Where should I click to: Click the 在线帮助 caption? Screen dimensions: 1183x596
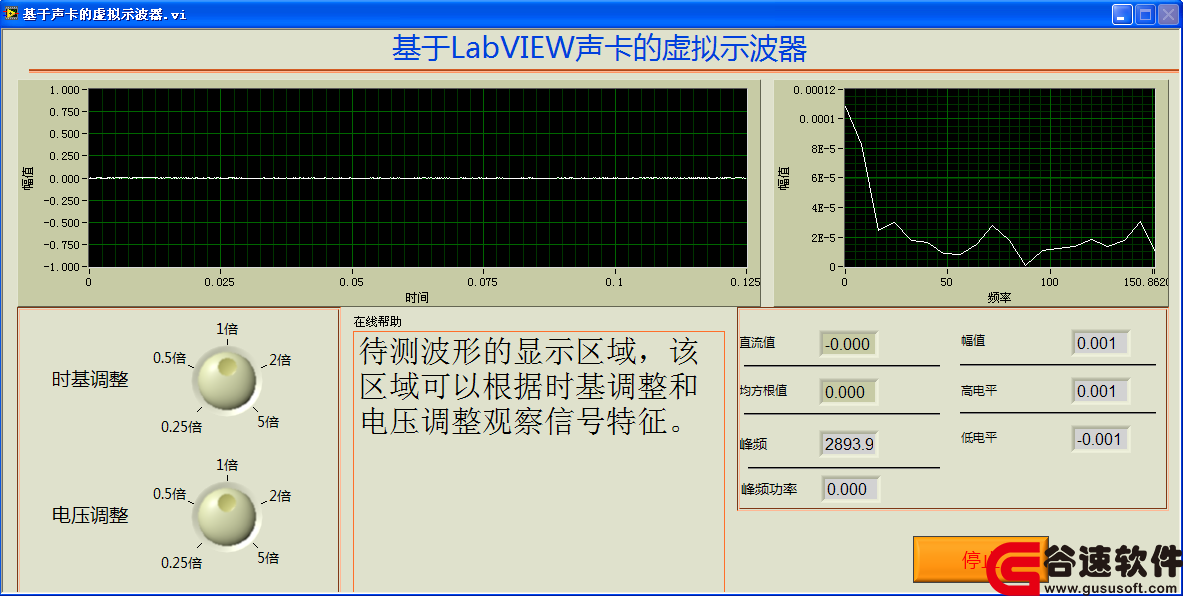(x=377, y=321)
